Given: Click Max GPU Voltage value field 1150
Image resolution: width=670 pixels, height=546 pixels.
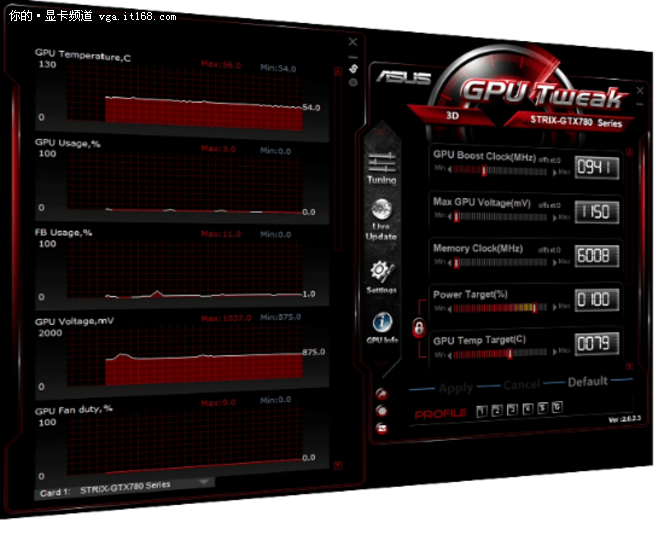Looking at the screenshot, I should (x=597, y=212).
